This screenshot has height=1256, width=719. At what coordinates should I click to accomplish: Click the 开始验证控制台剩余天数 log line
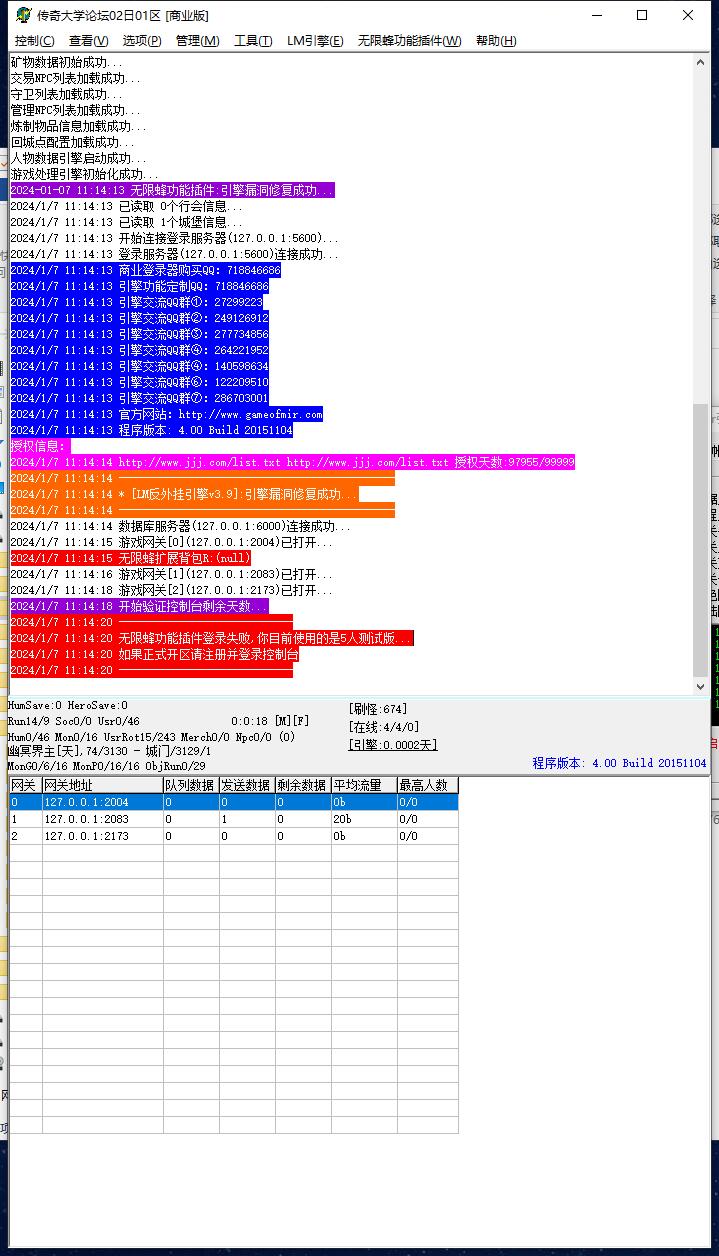(x=140, y=606)
